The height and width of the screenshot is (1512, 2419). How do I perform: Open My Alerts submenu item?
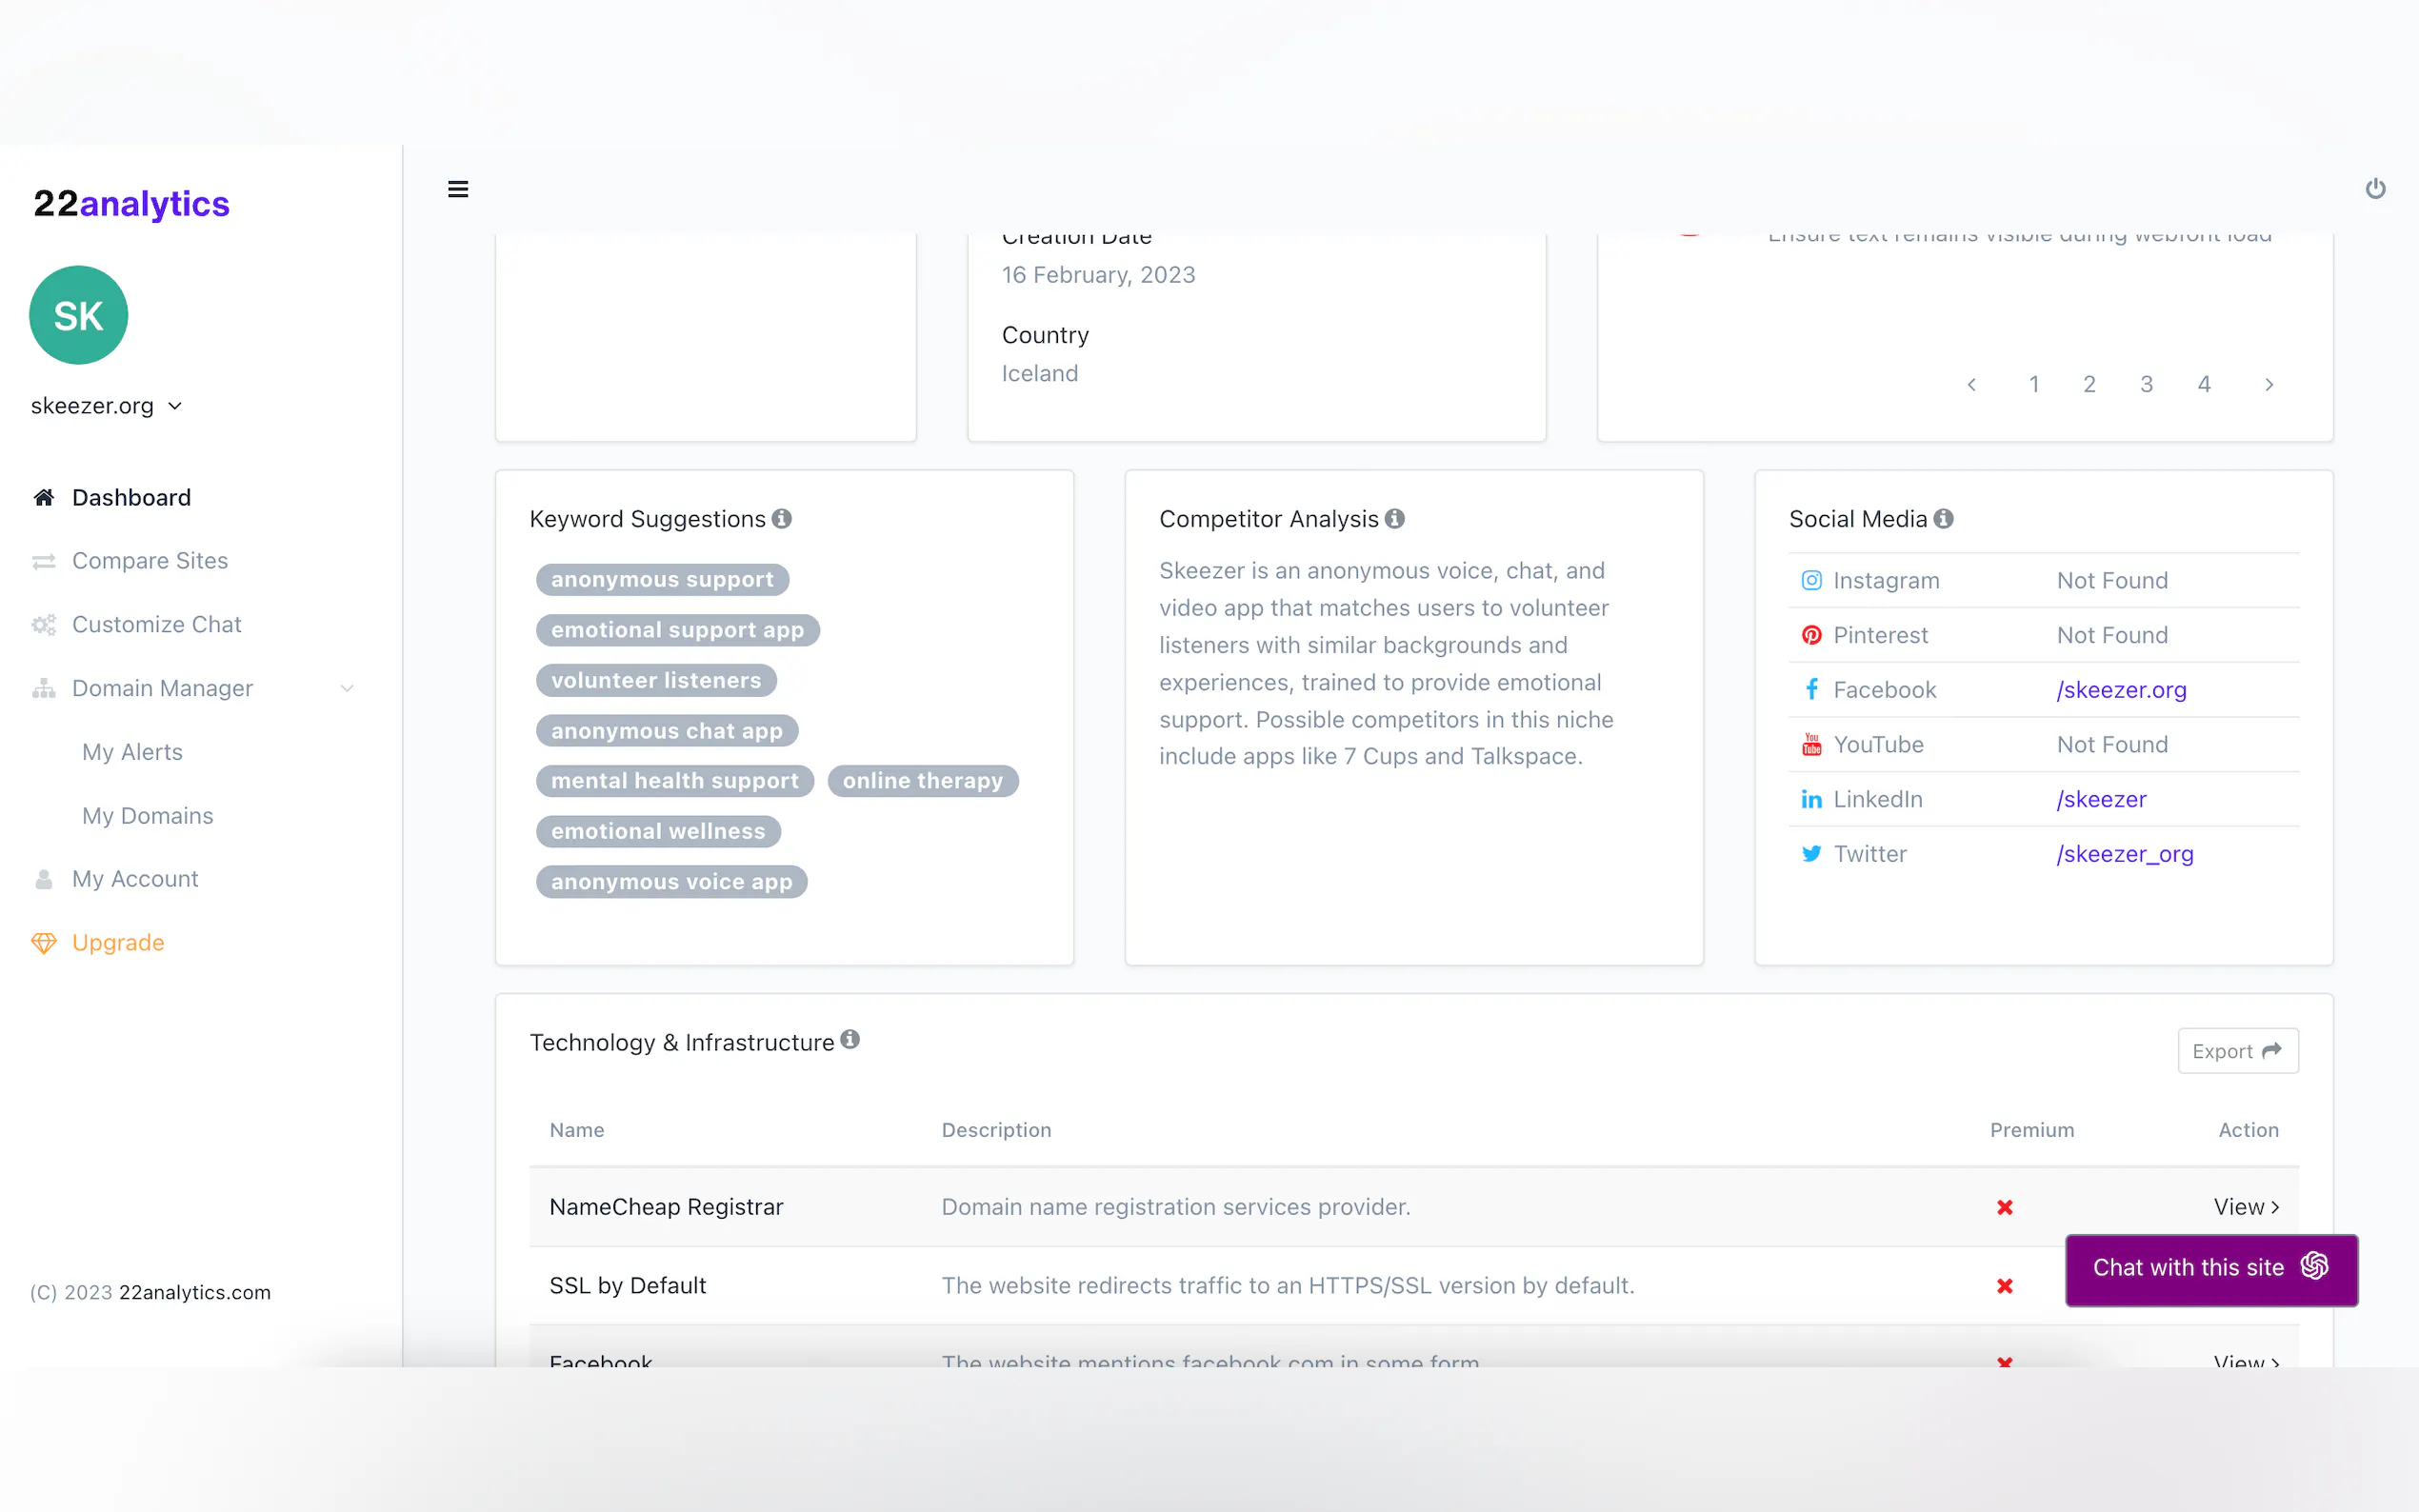tap(132, 752)
